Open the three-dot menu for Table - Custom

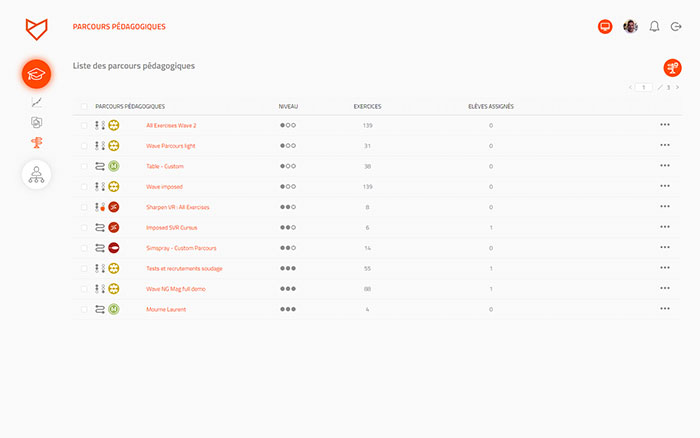coord(665,166)
